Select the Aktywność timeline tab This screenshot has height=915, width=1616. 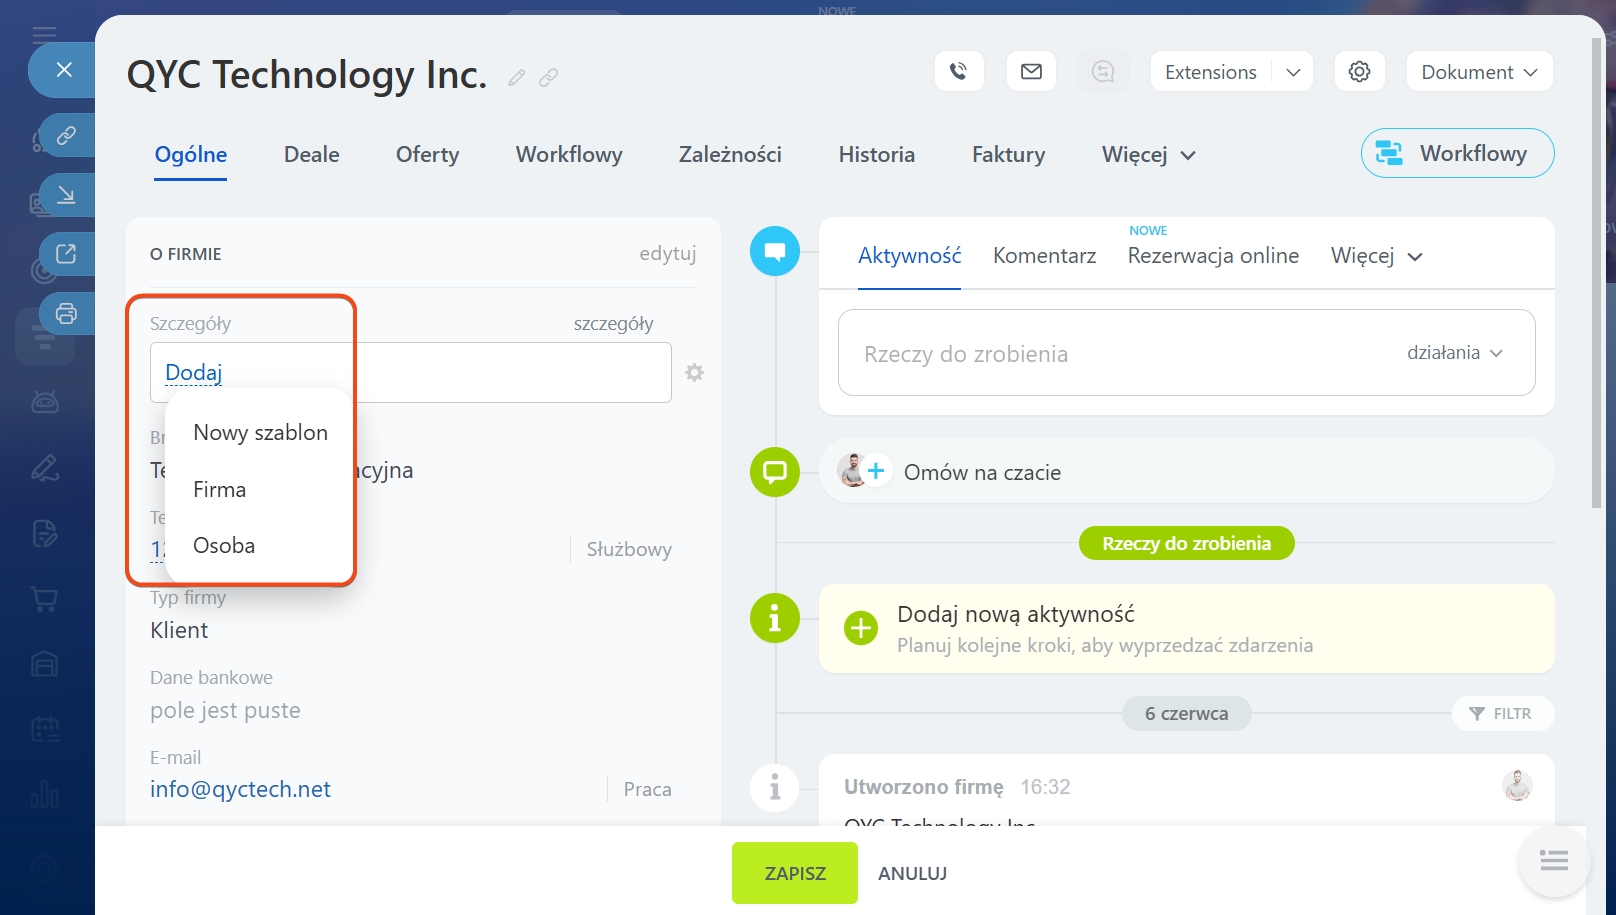tap(909, 255)
